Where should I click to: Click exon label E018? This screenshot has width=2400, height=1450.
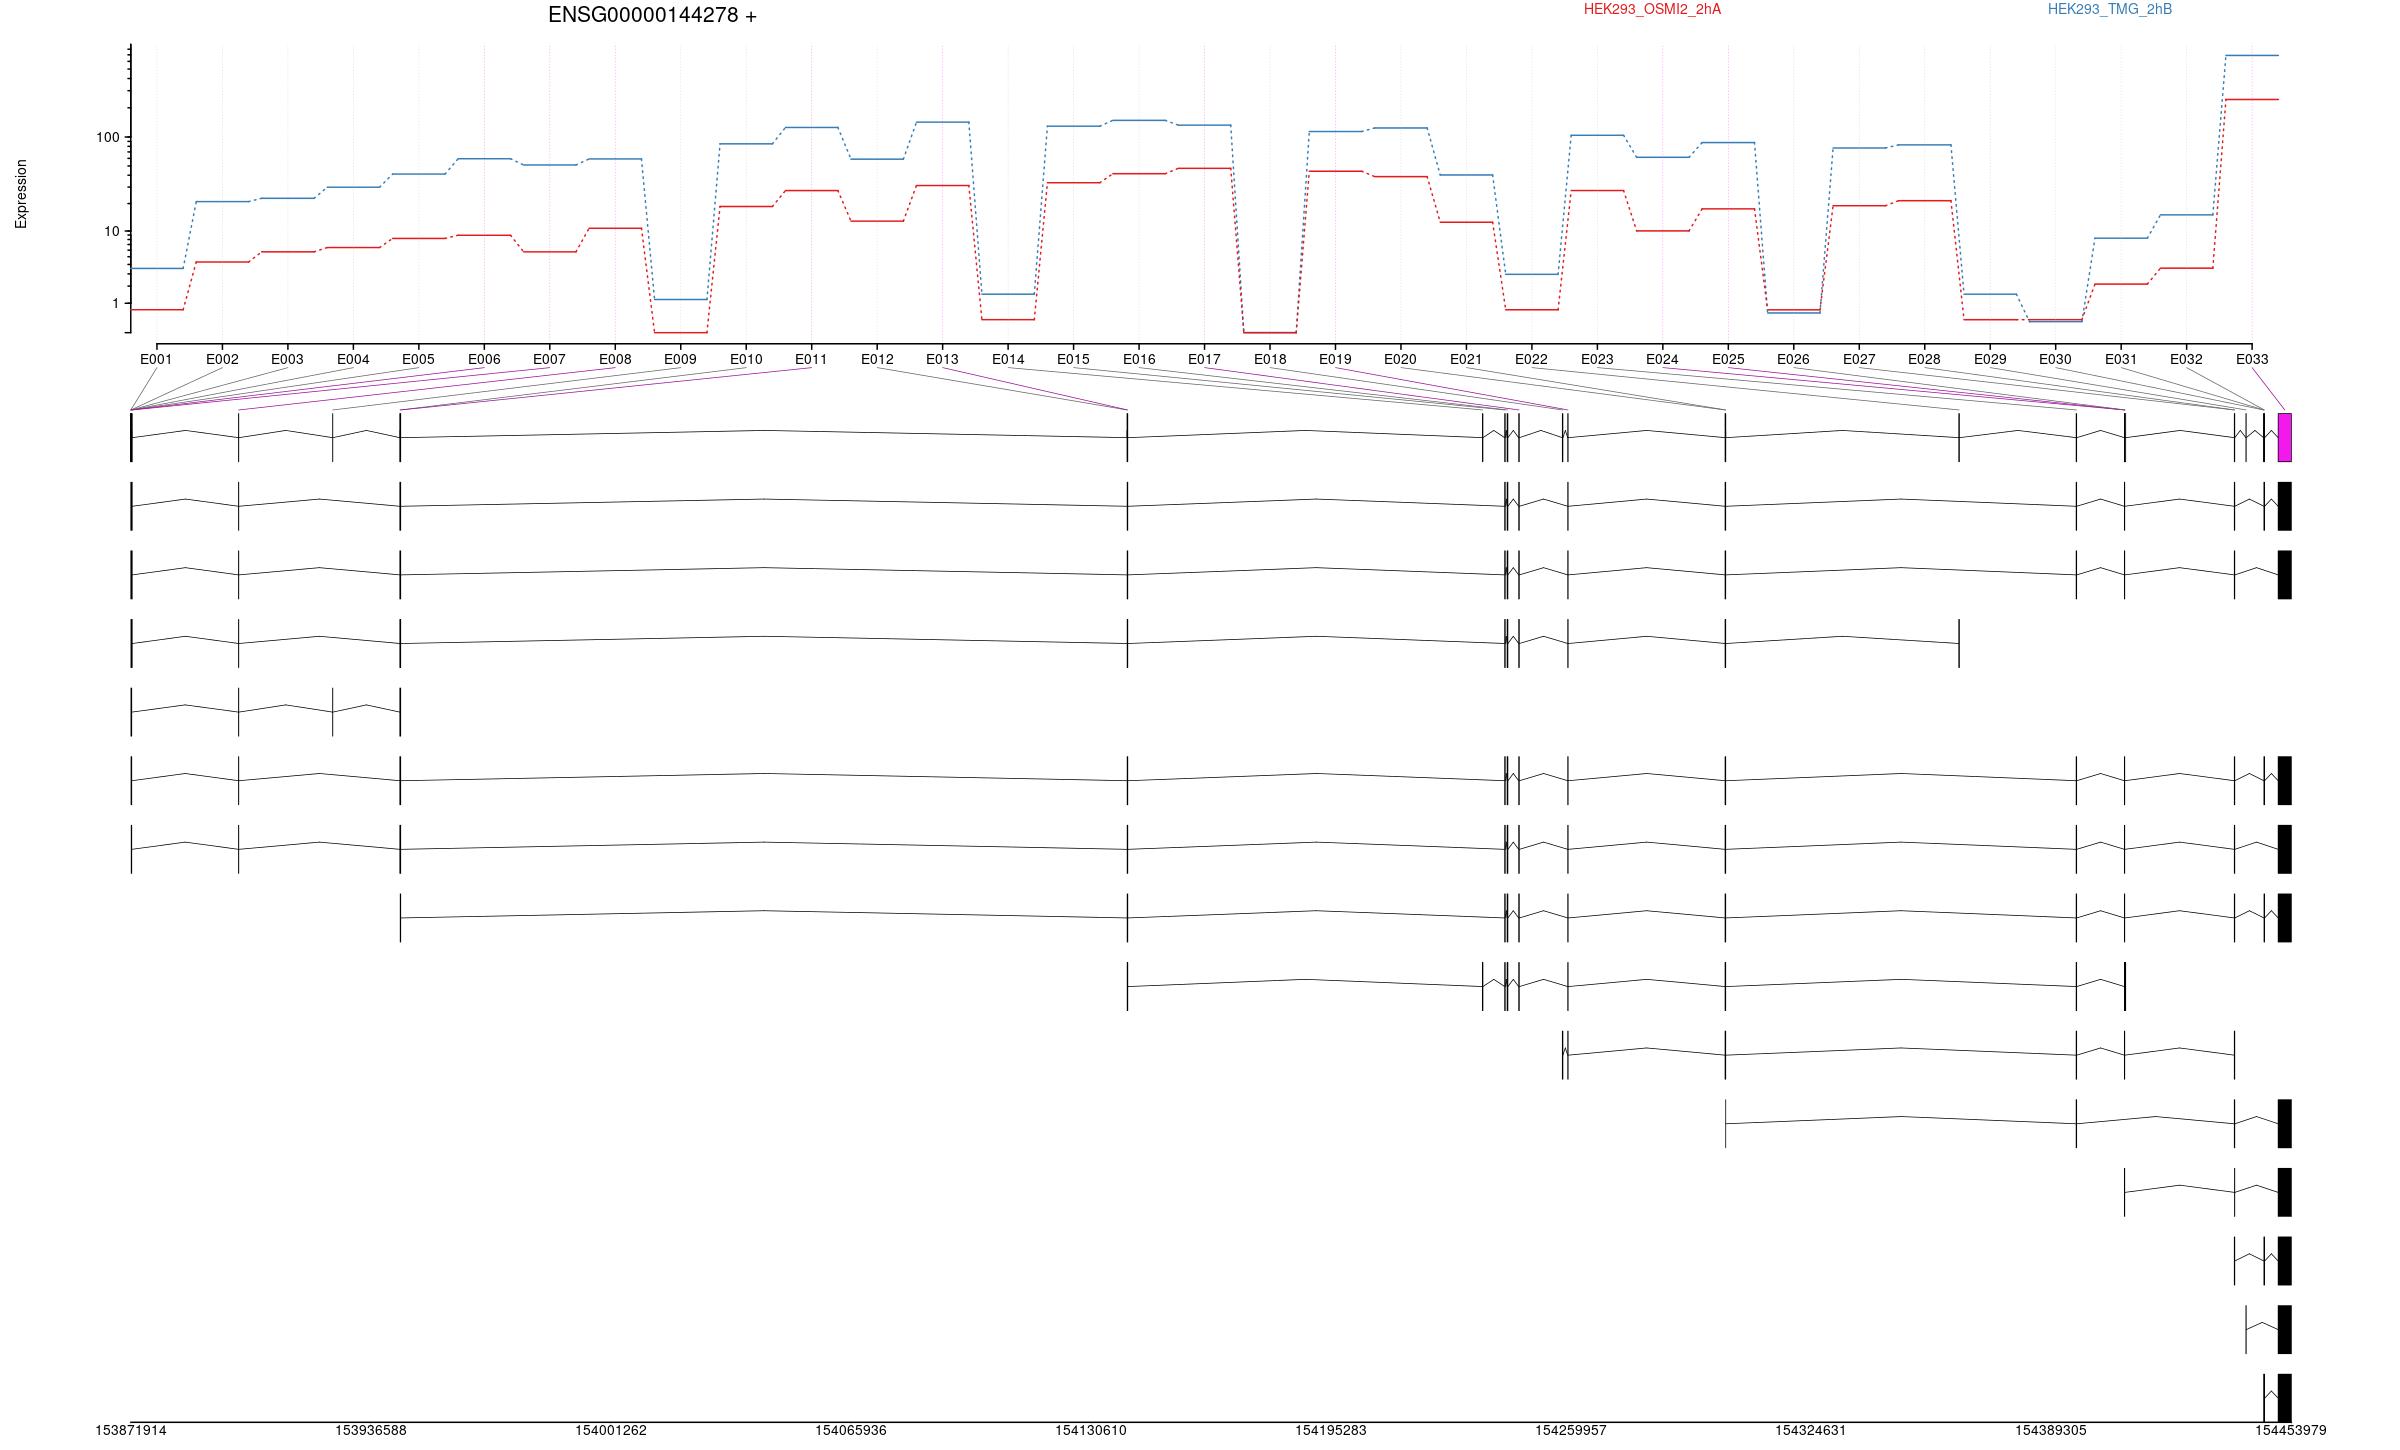pos(1270,359)
